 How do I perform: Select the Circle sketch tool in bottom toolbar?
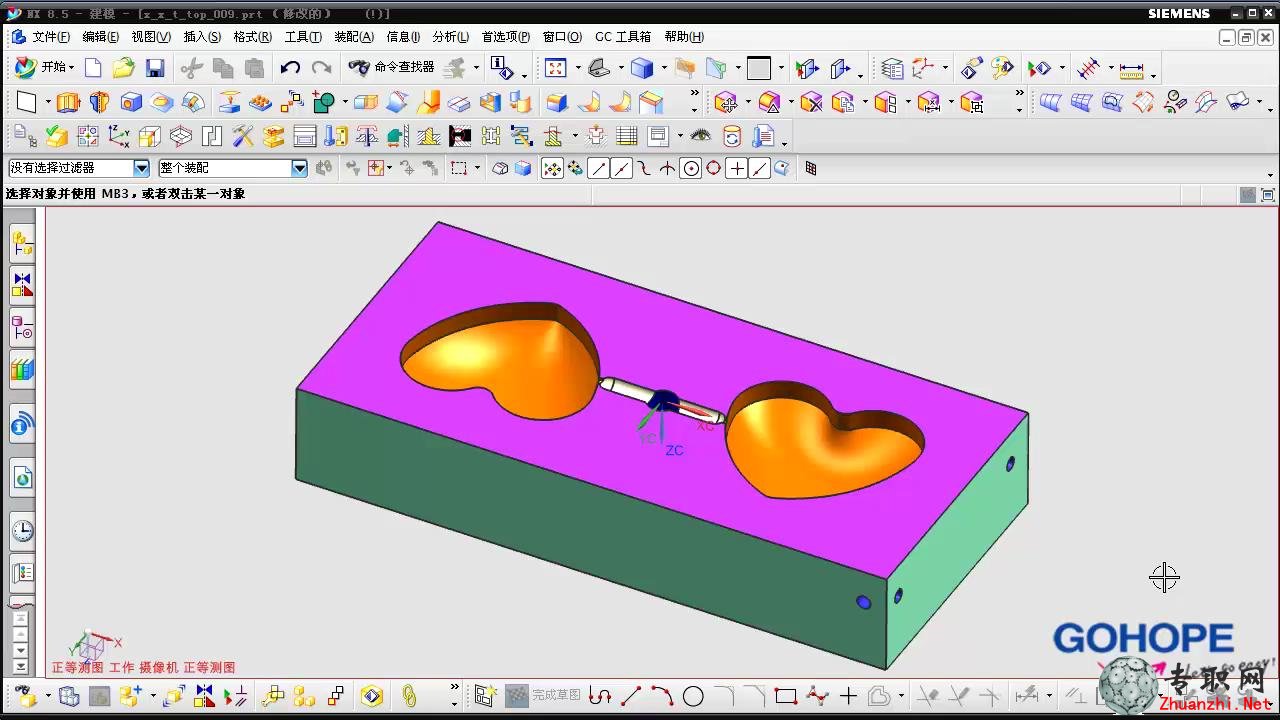tap(693, 696)
